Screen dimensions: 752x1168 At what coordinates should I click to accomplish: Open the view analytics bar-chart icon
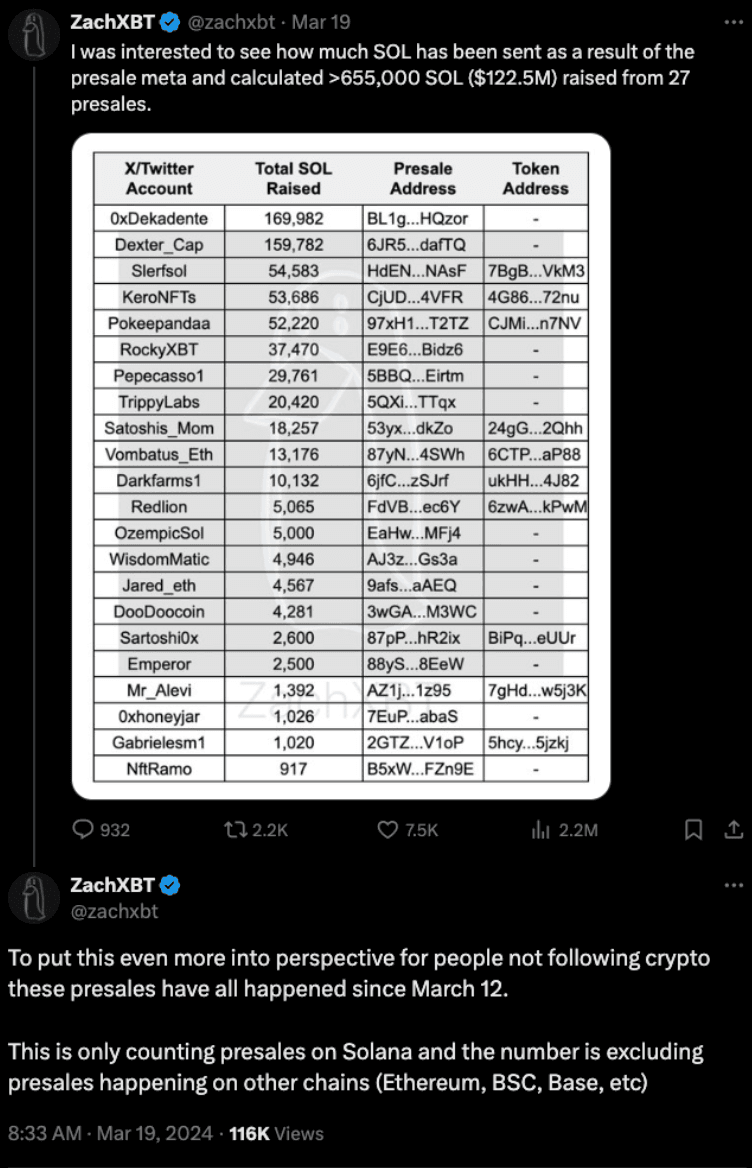coord(541,830)
